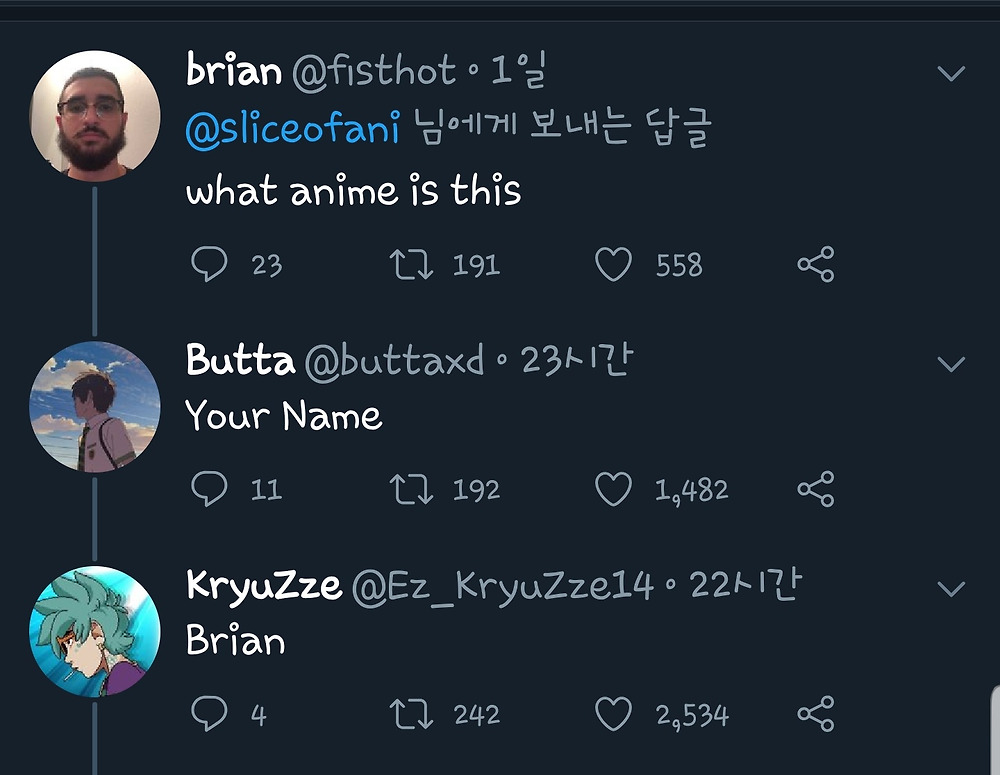Reply to brian's tweet
The width and height of the screenshot is (1000, 775).
[209, 264]
